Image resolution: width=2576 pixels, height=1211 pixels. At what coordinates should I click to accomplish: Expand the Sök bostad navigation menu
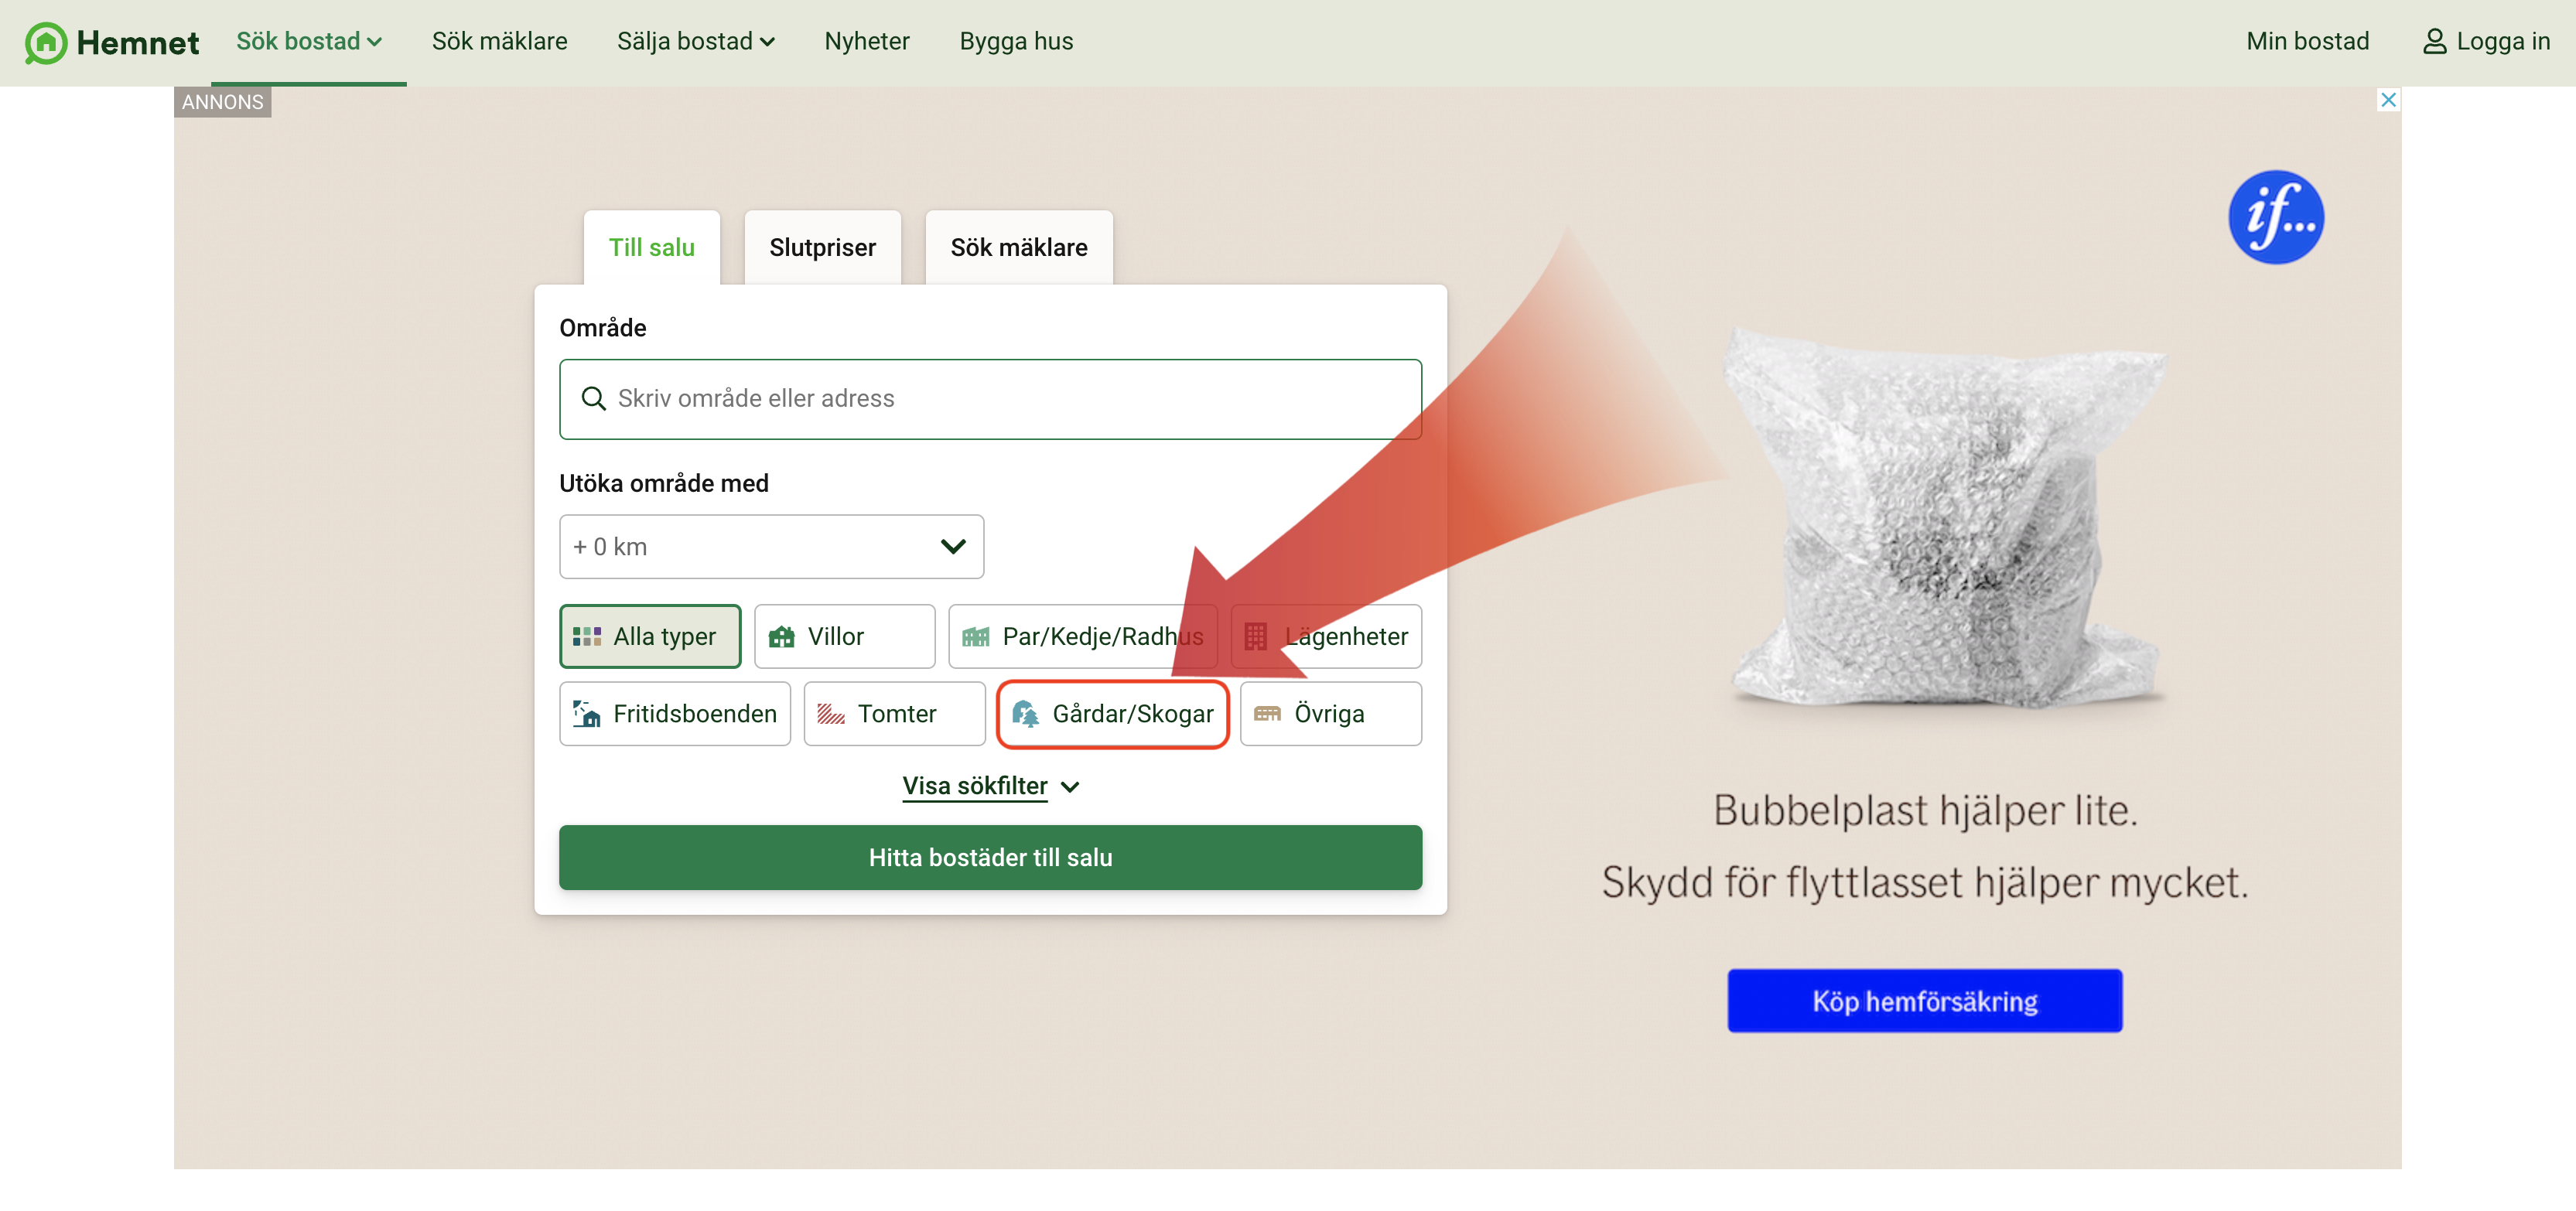pos(308,41)
